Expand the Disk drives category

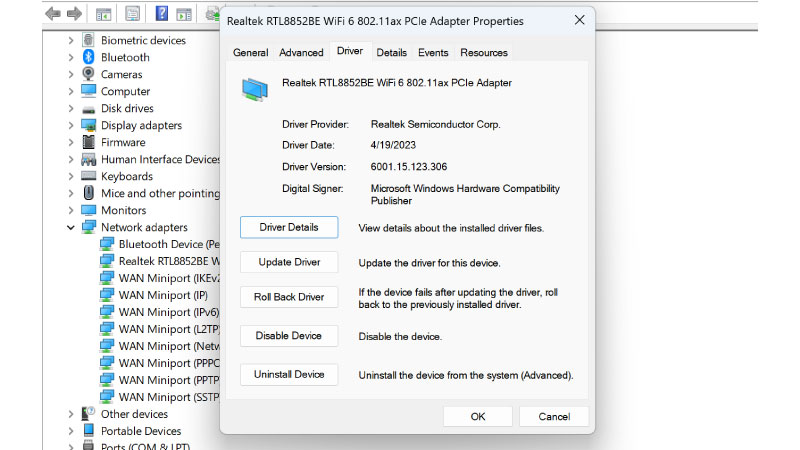point(71,109)
